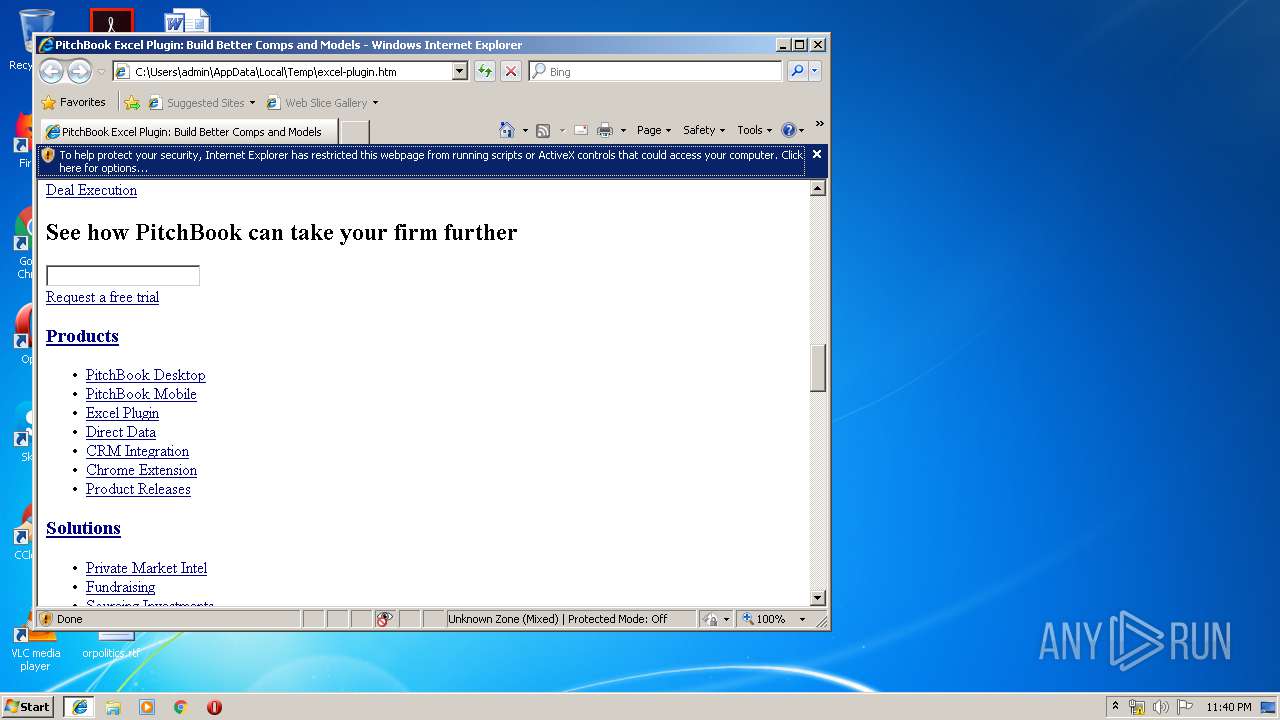The image size is (1280, 720).
Task: Open recent pages dropdown arrow
Action: [101, 72]
